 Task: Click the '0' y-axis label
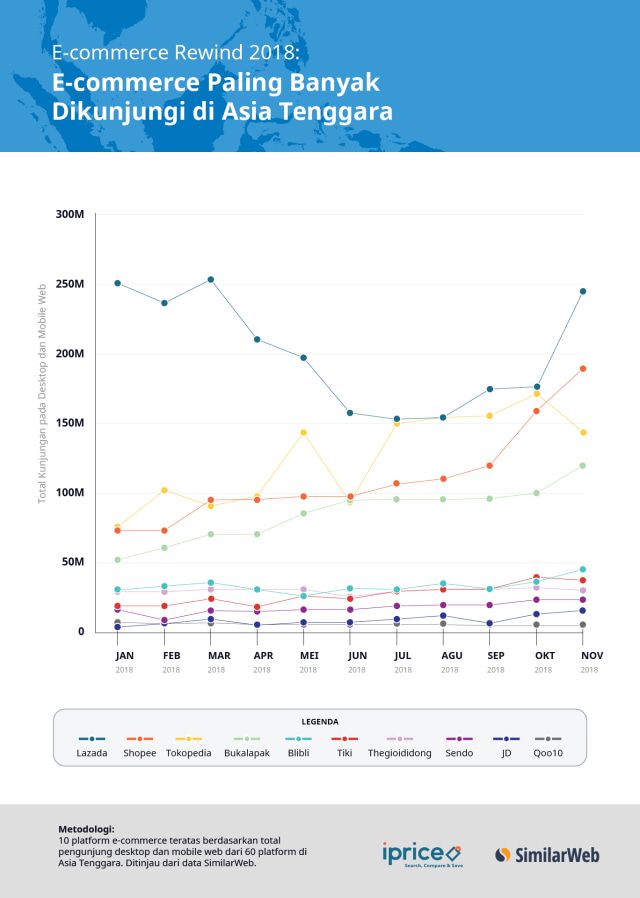[x=81, y=631]
